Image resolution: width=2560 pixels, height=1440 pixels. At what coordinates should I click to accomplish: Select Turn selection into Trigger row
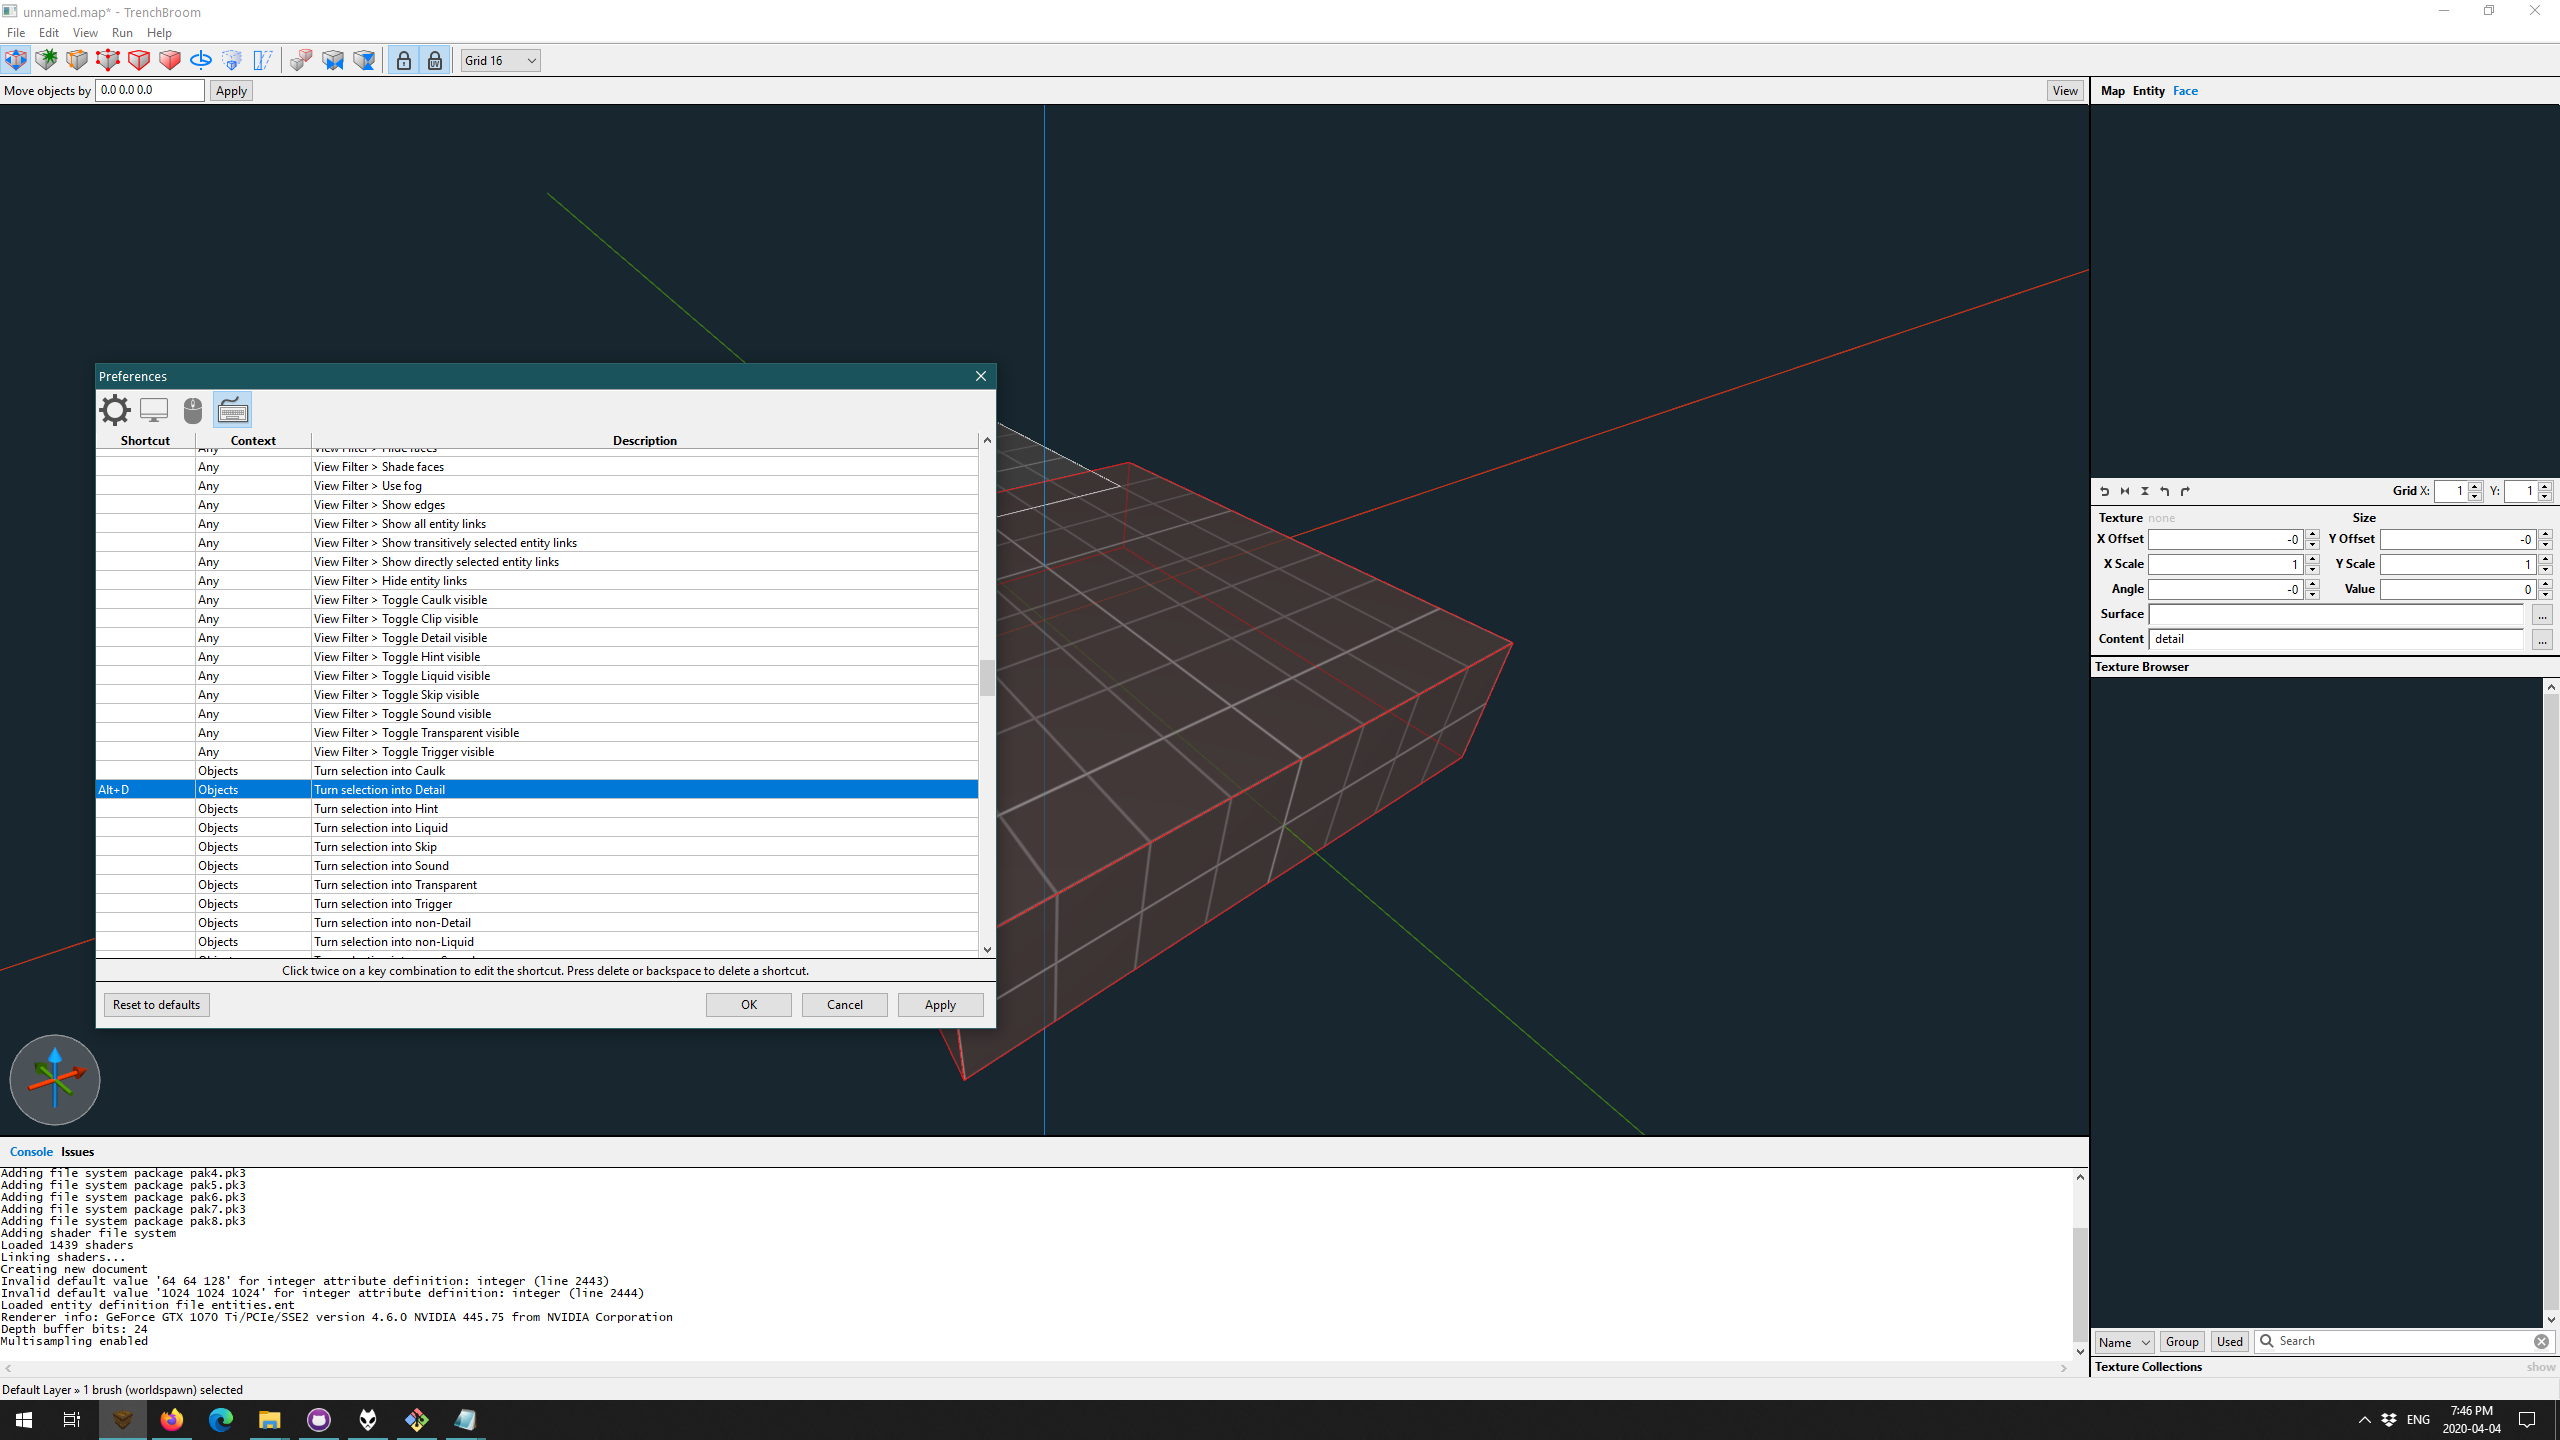pyautogui.click(x=537, y=904)
